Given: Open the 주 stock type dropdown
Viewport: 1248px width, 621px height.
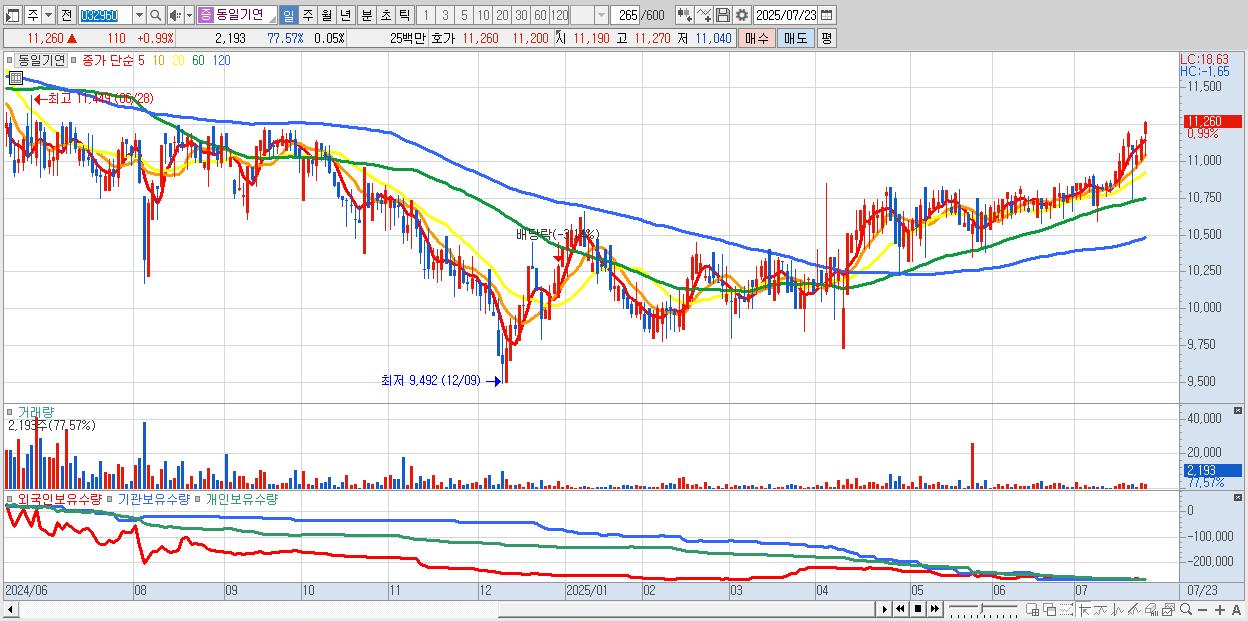Looking at the screenshot, I should click(48, 15).
